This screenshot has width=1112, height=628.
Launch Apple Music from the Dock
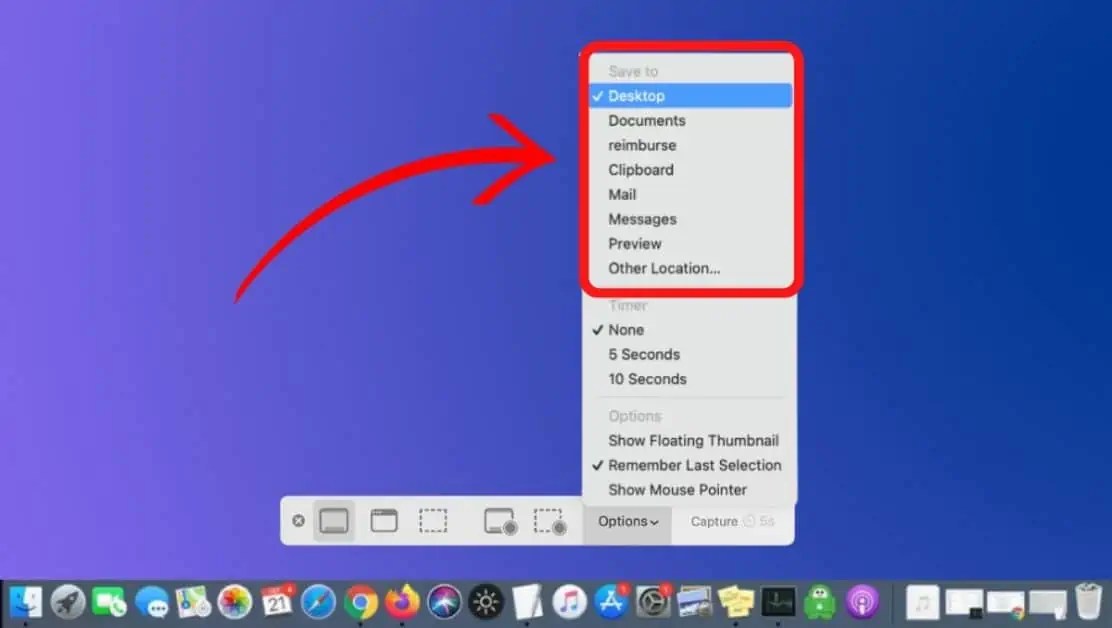click(x=568, y=602)
